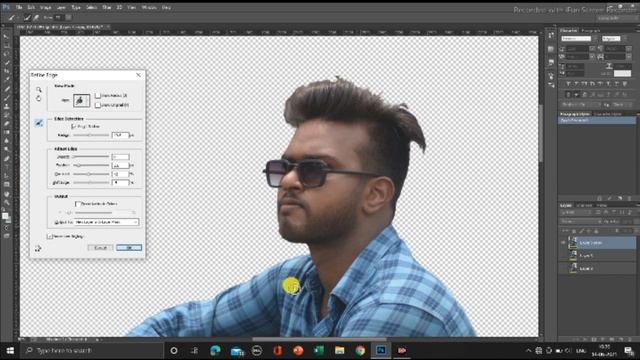Select the Move tool in the toolbar

(x=6, y=37)
